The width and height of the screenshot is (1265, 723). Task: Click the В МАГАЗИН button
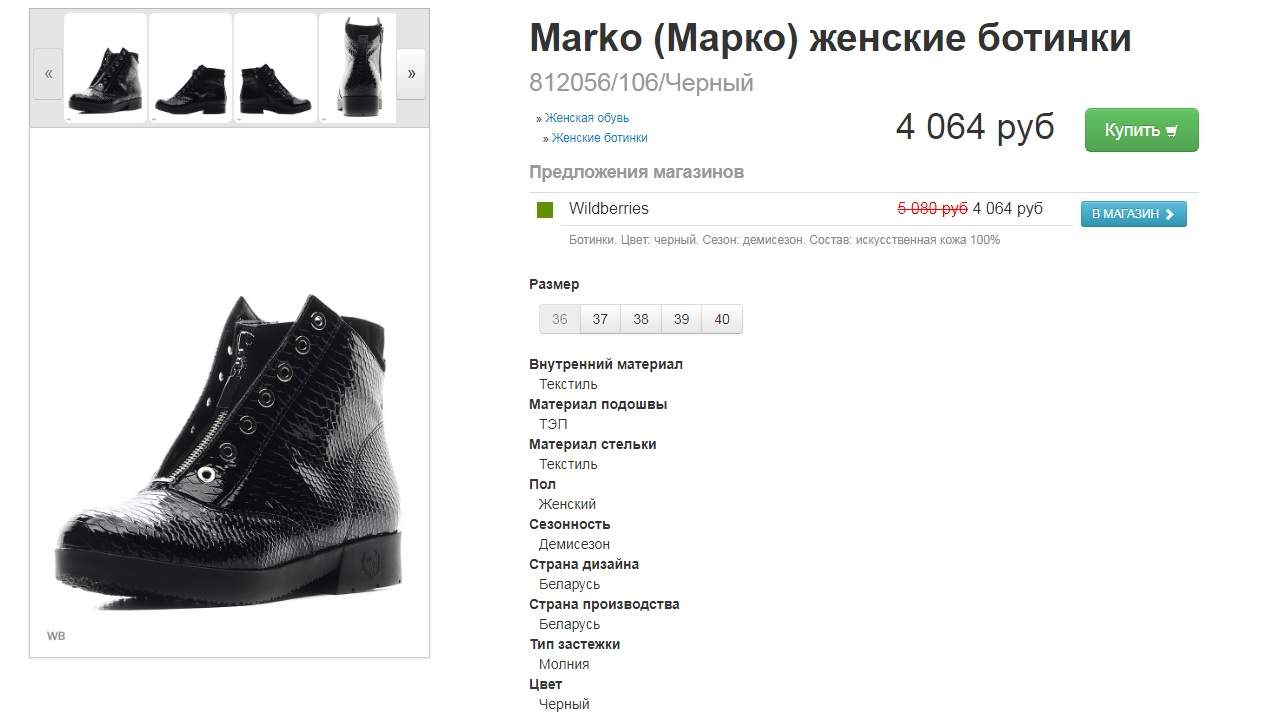pyautogui.click(x=1133, y=214)
